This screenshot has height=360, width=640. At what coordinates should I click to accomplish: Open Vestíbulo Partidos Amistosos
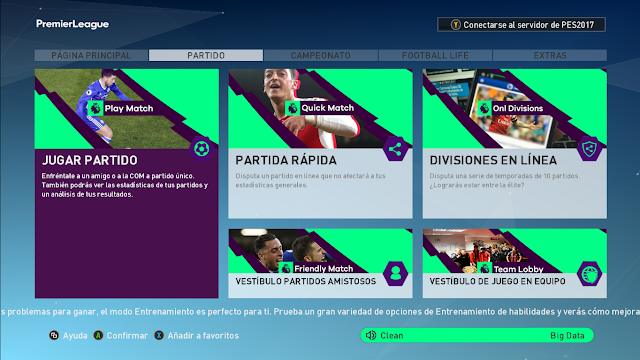[306, 281]
